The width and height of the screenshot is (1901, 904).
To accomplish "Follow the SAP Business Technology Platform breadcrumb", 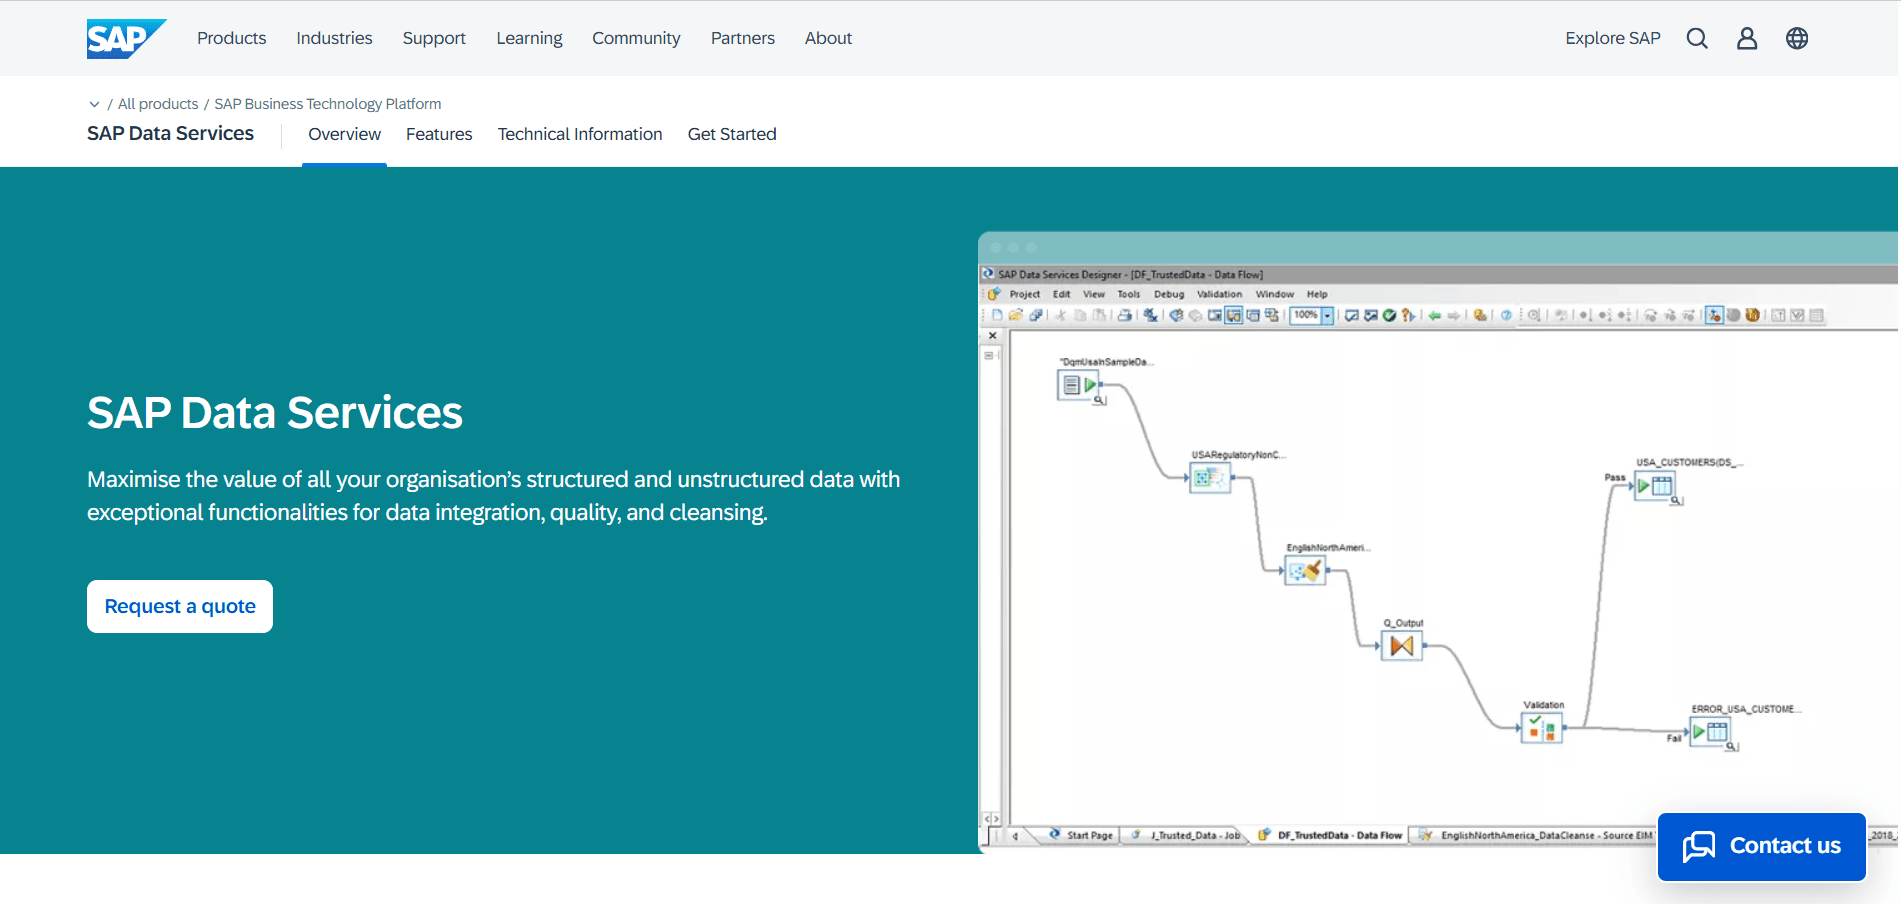I will [x=328, y=104].
